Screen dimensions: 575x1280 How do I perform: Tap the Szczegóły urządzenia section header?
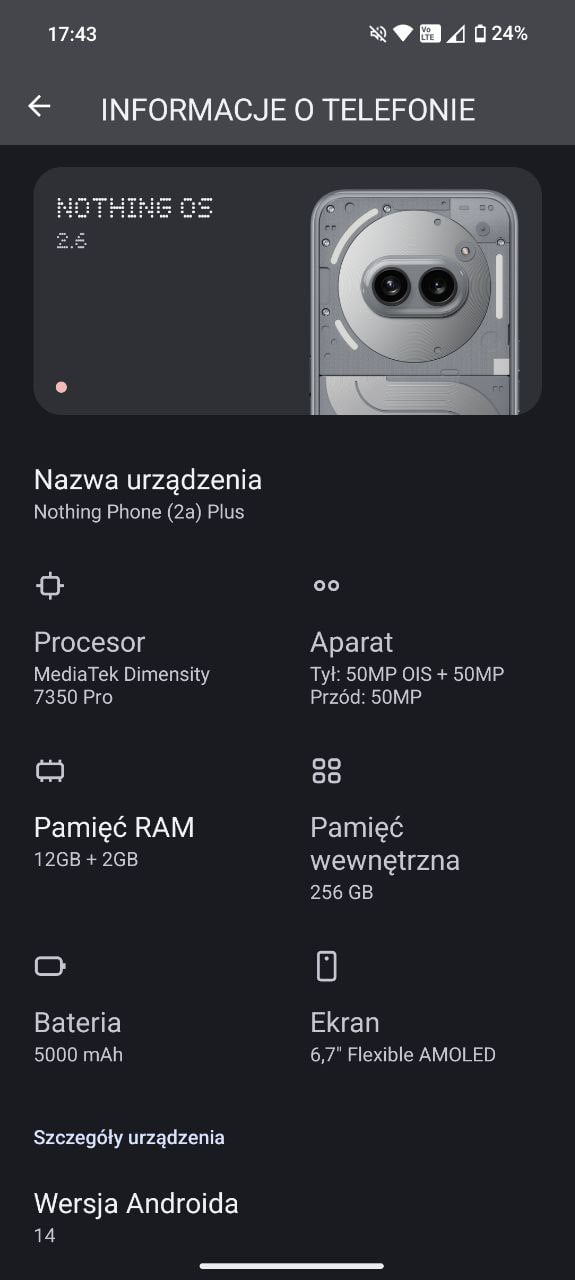click(129, 1137)
